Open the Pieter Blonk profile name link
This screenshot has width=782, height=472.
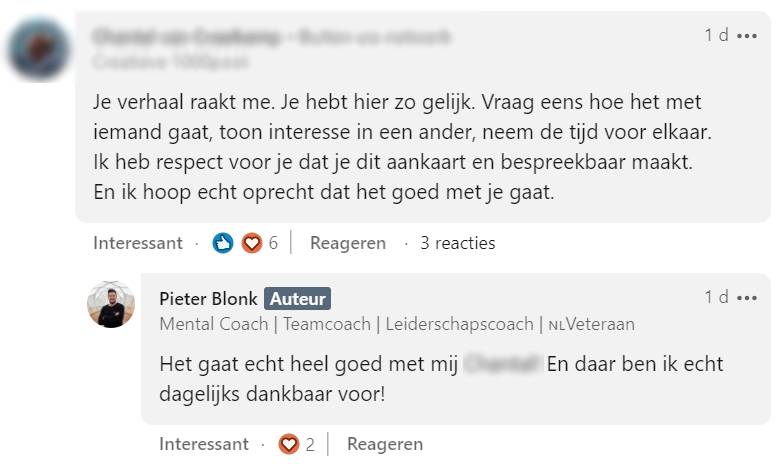click(208, 298)
